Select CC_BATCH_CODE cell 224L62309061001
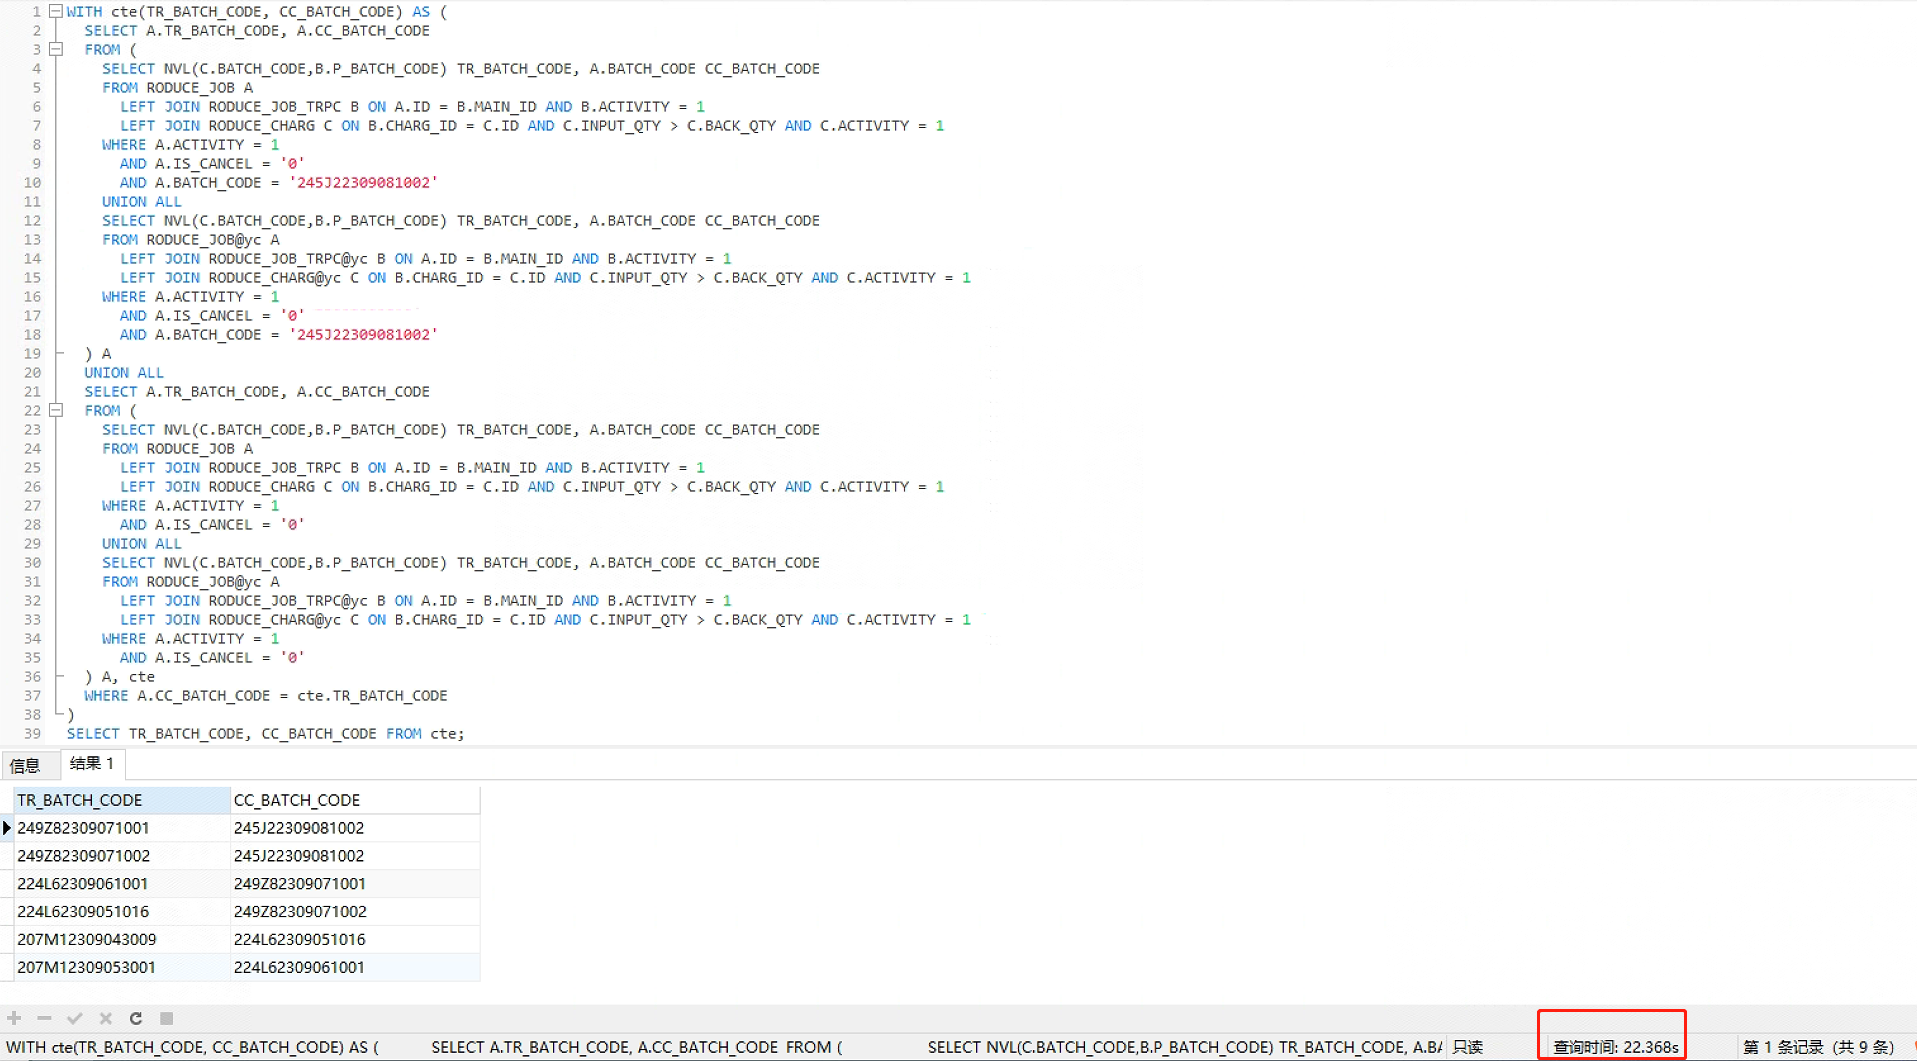This screenshot has height=1061, width=1917. click(x=355, y=968)
